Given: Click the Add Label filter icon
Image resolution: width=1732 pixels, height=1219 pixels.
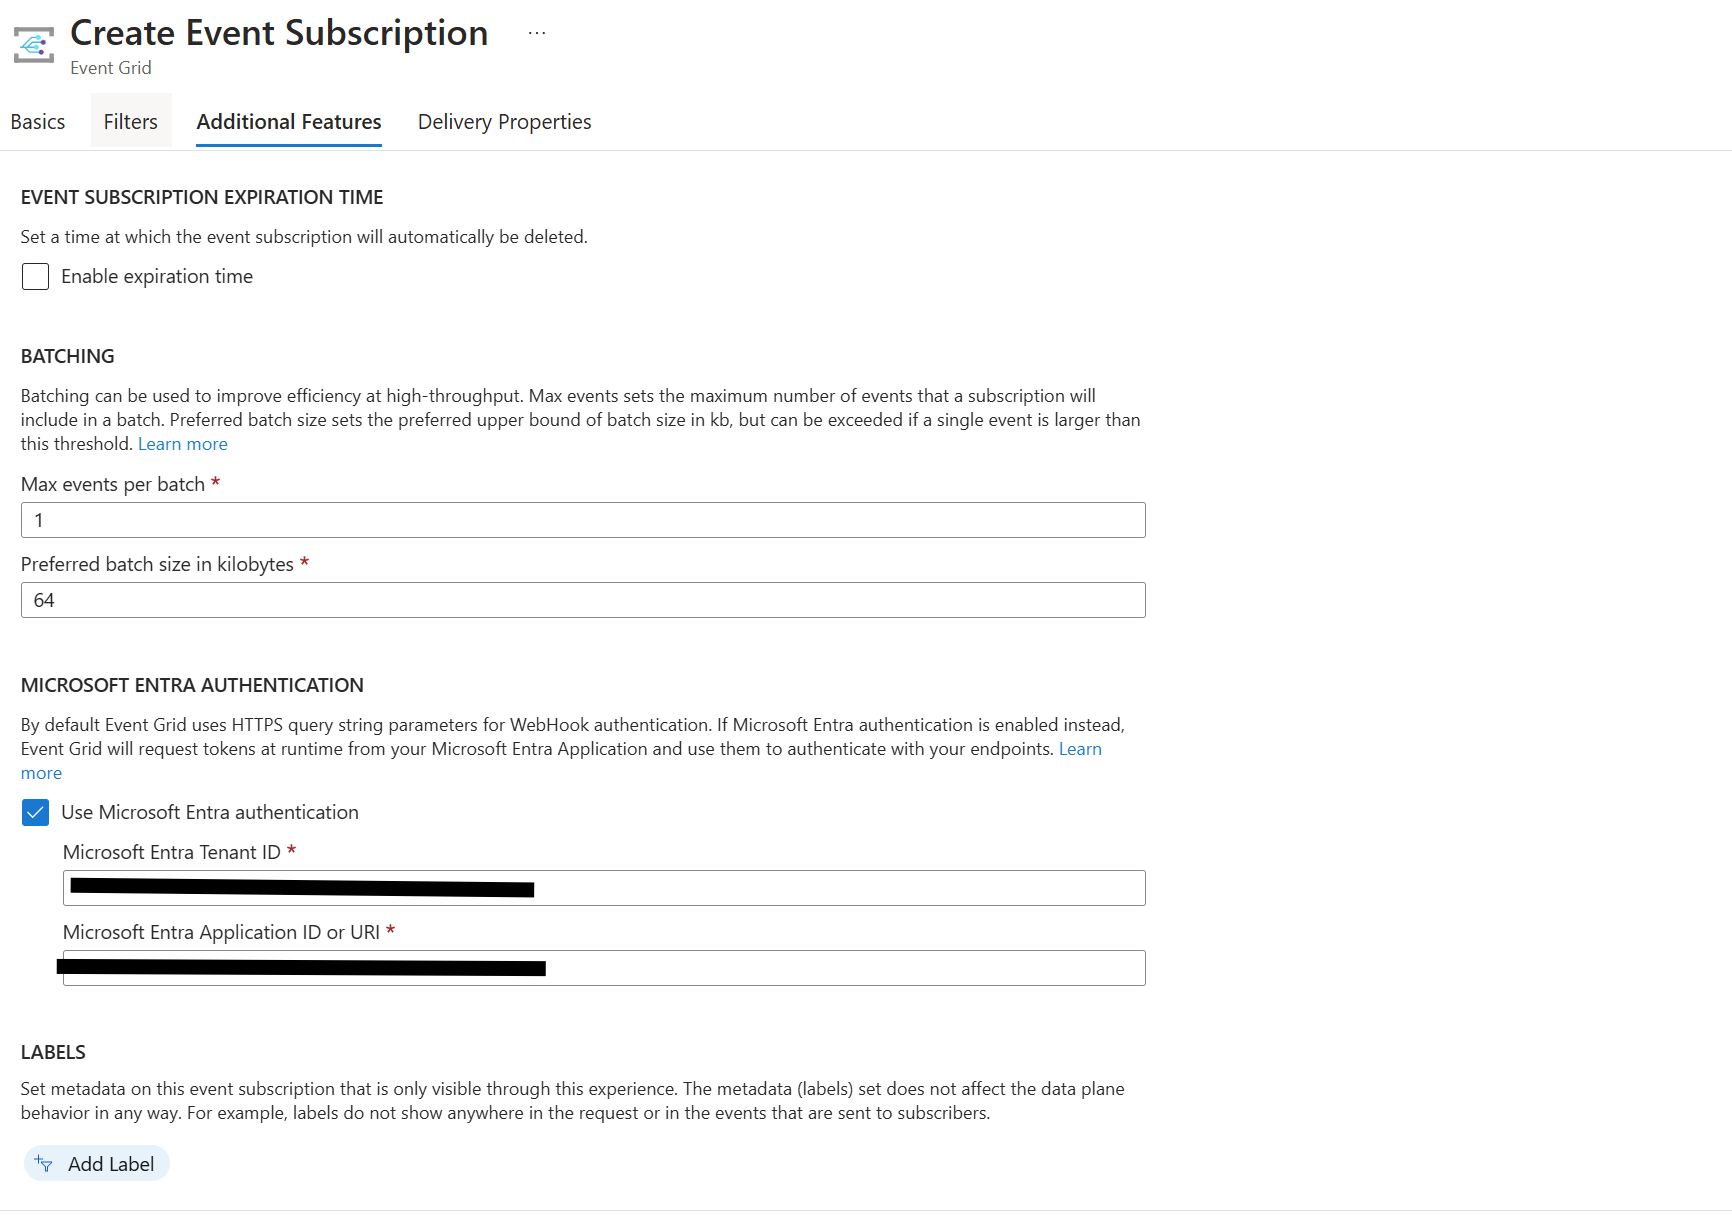Looking at the screenshot, I should [44, 1164].
